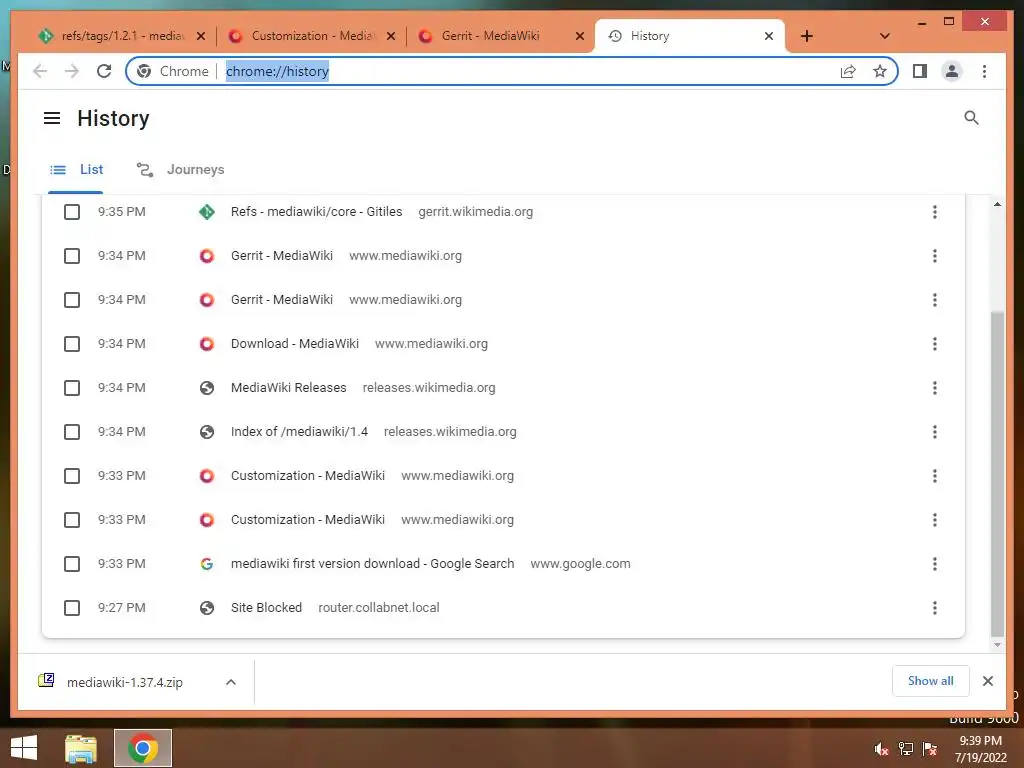Viewport: 1024px width, 768px height.
Task: Open the side panel
Action: [x=920, y=71]
